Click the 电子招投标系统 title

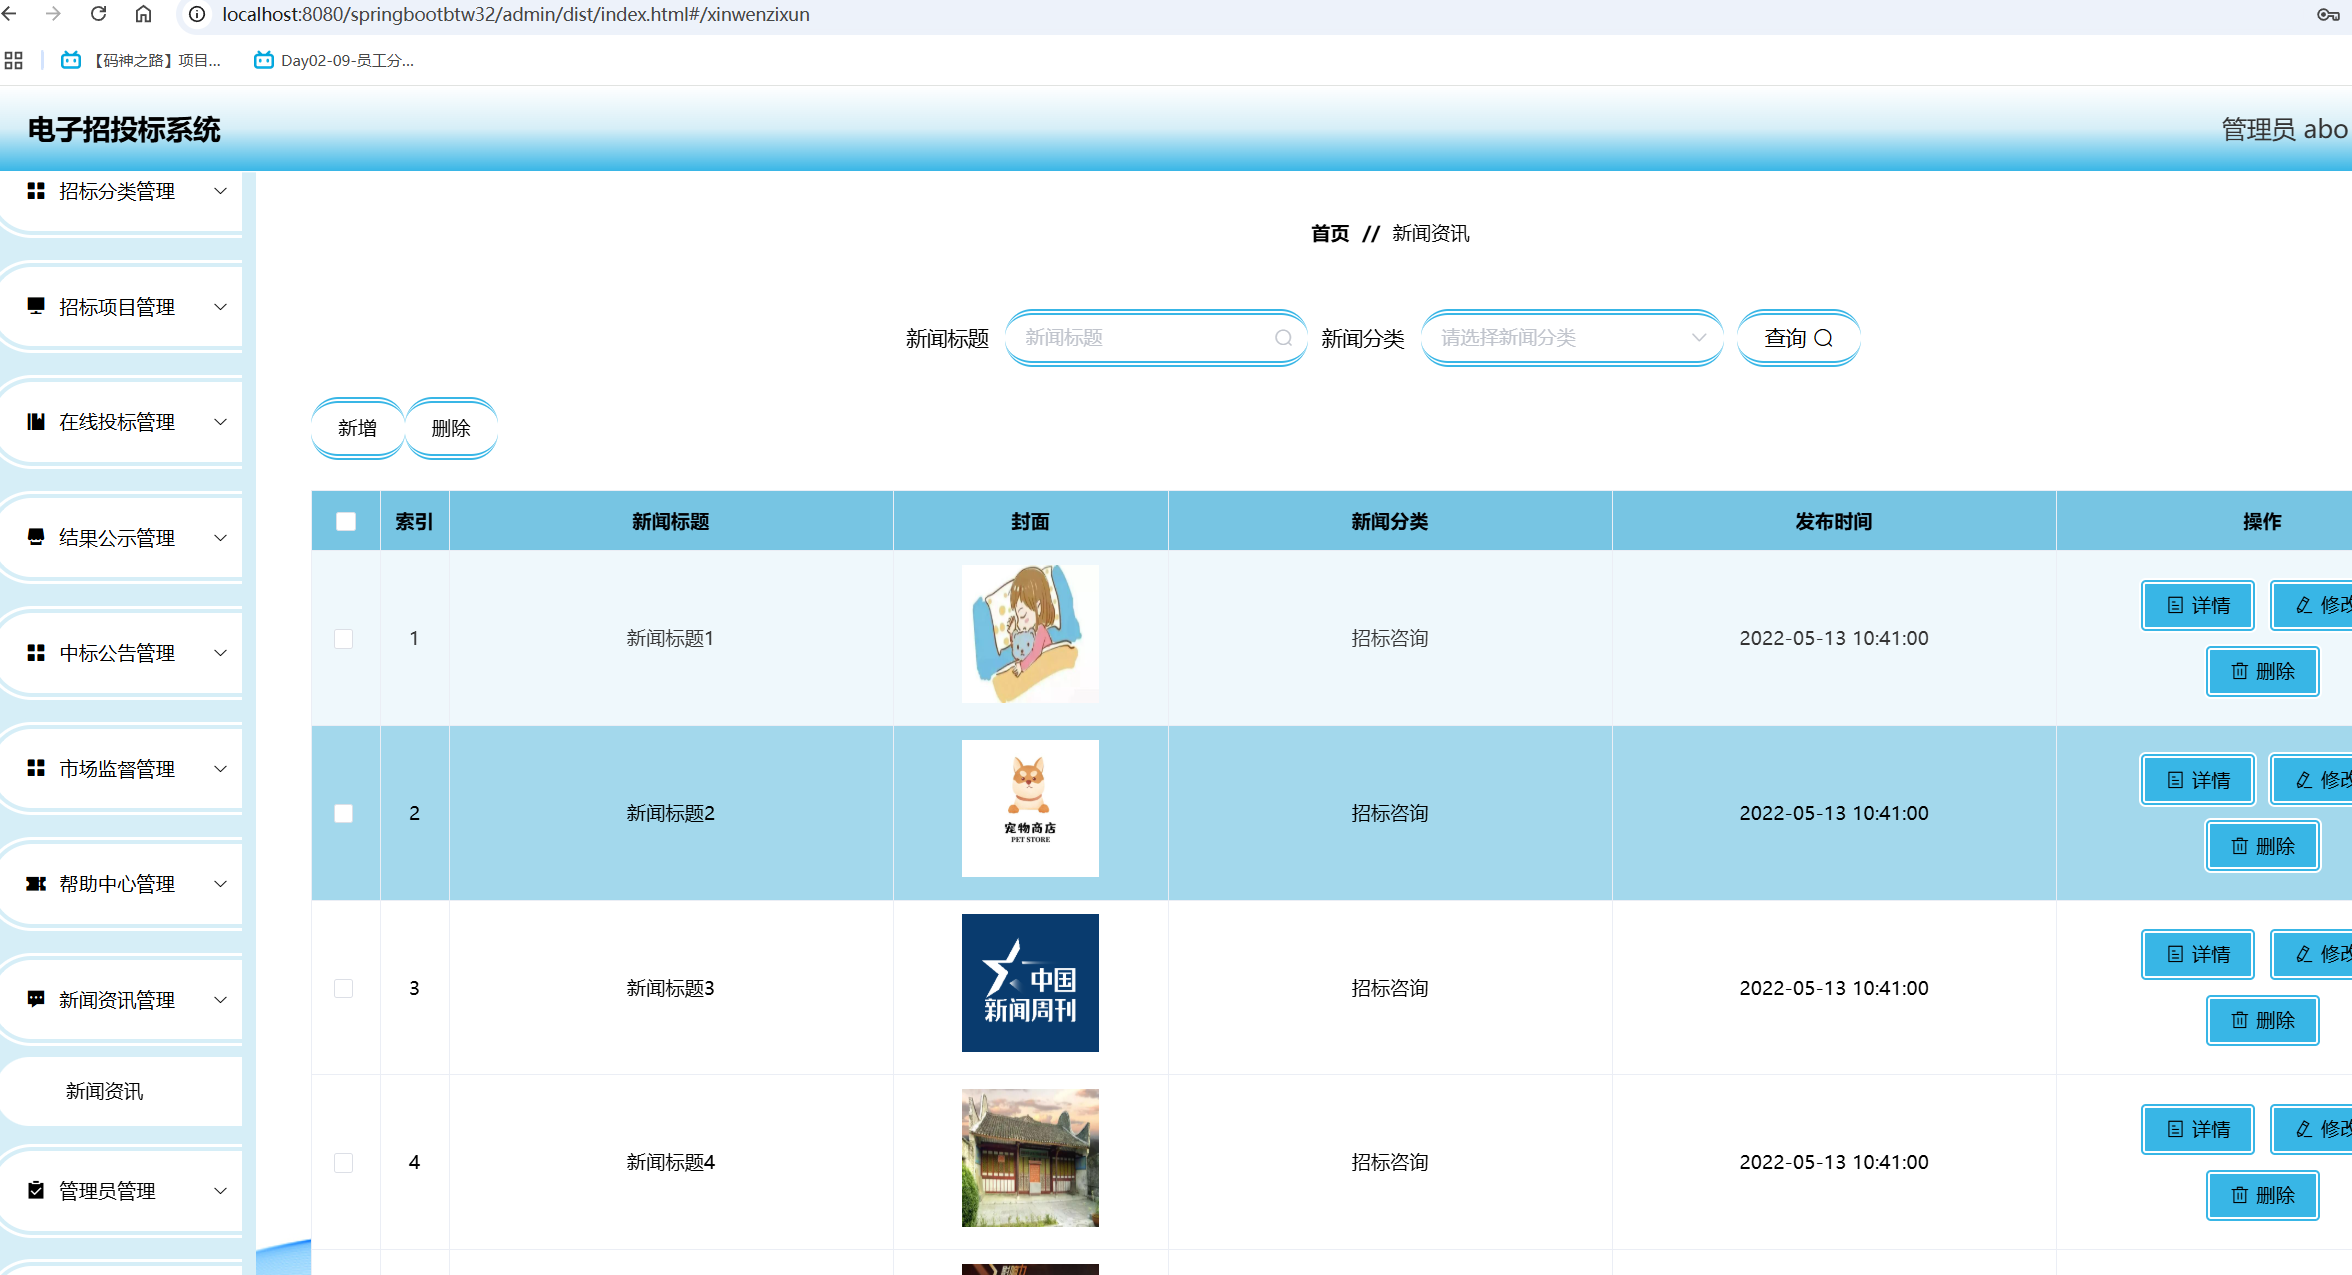(x=124, y=129)
